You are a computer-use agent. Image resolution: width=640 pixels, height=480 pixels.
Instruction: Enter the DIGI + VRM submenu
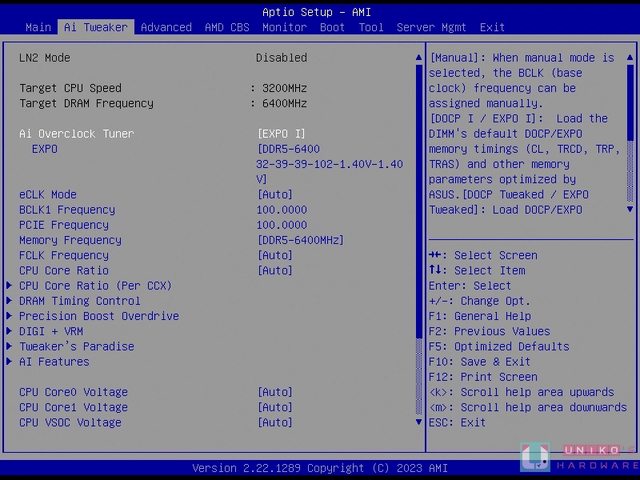click(x=51, y=331)
